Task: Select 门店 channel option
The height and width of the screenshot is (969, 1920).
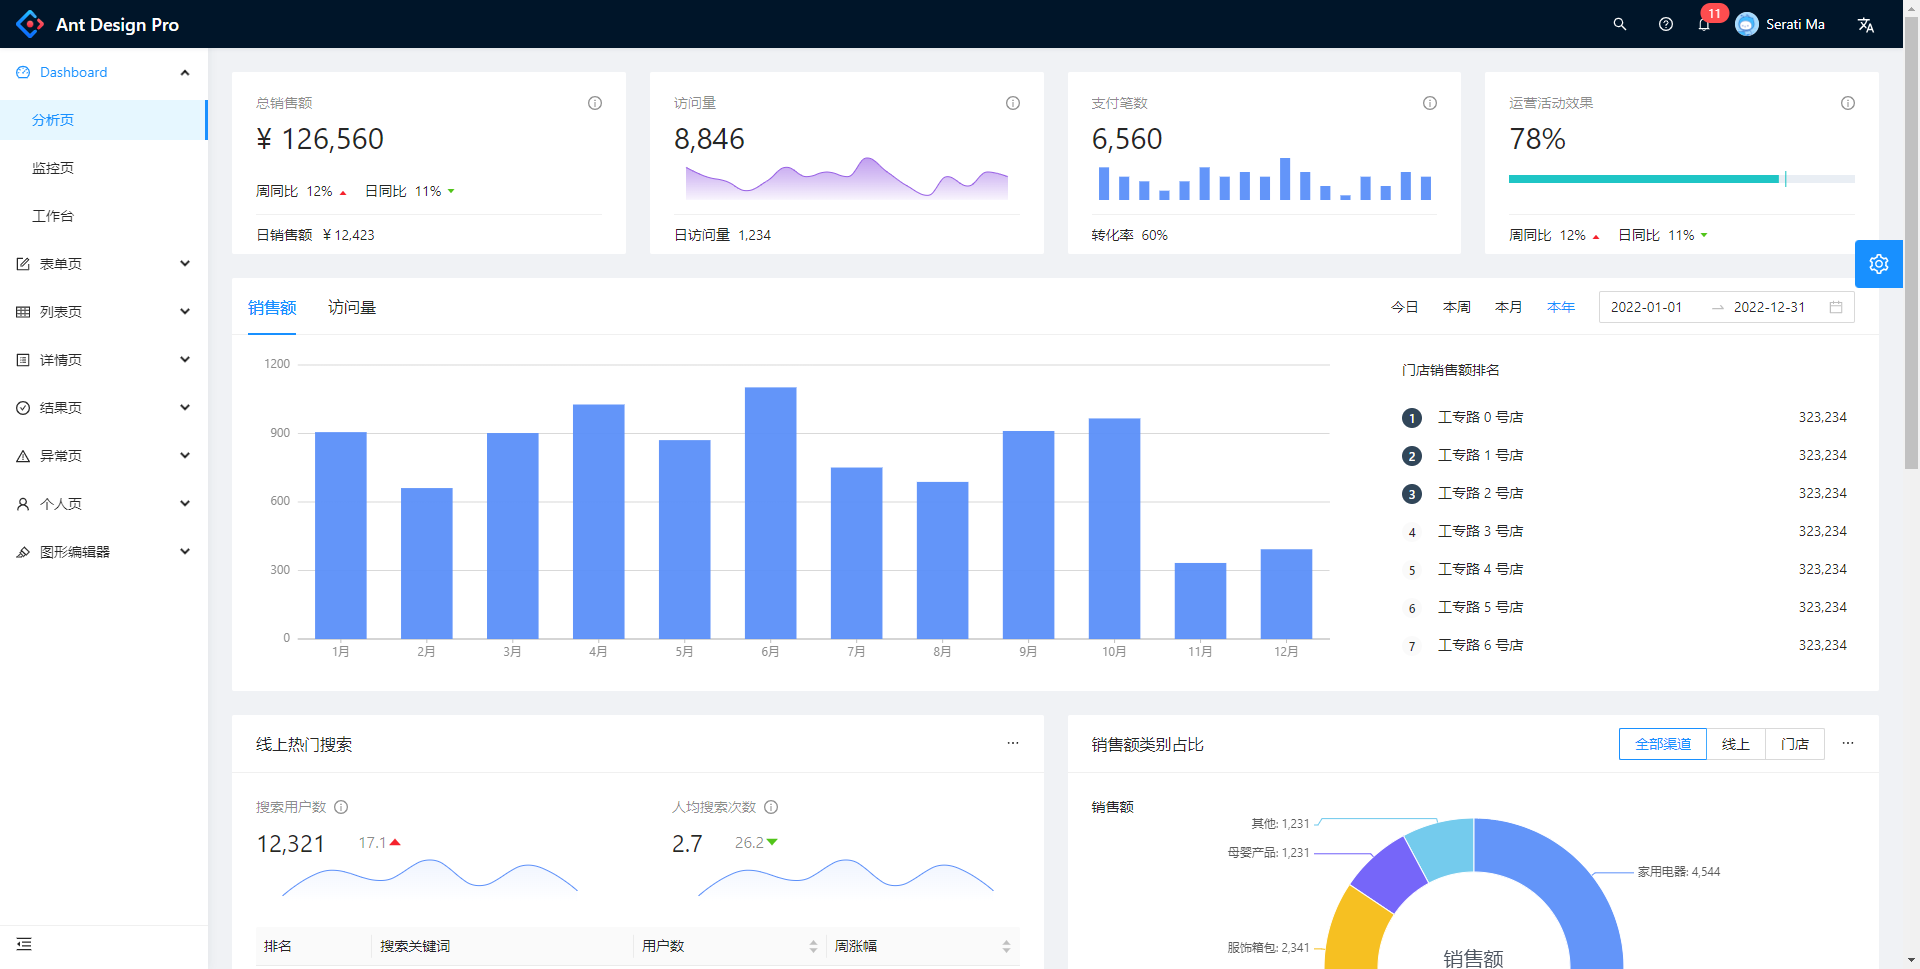Action: pos(1794,744)
